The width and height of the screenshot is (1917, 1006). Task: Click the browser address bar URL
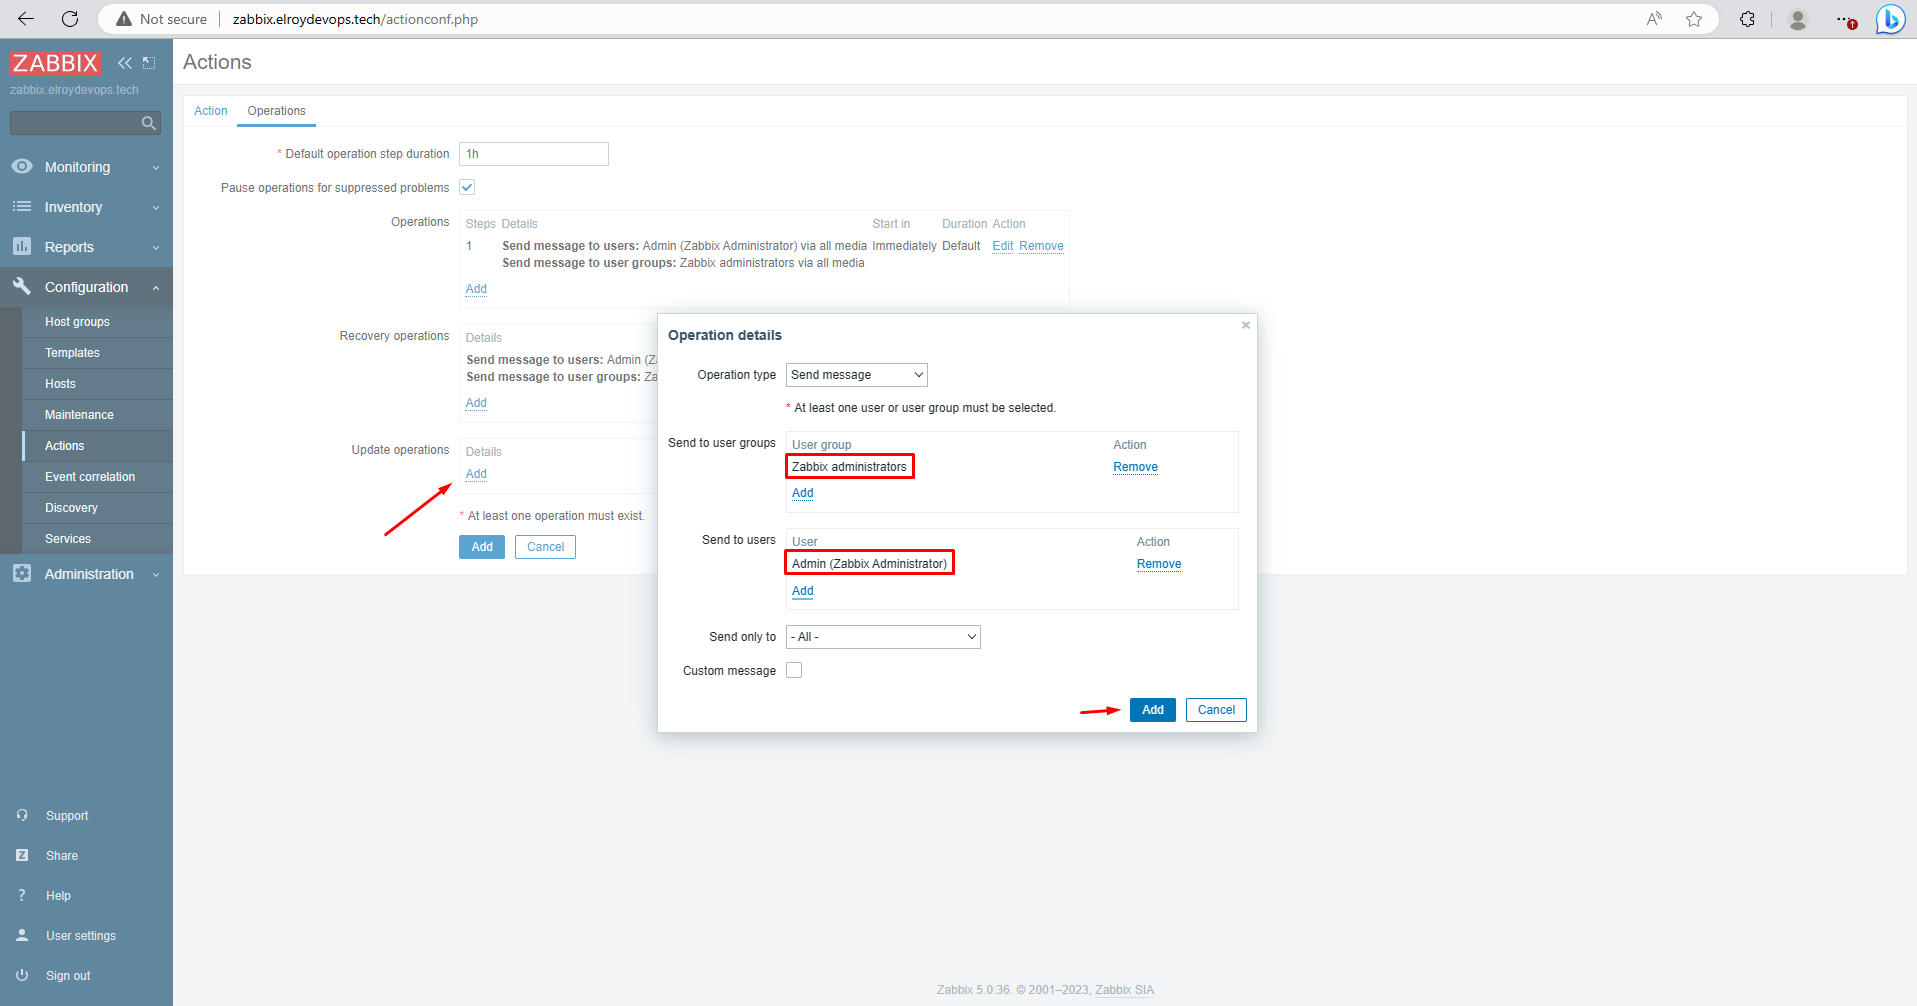pyautogui.click(x=355, y=19)
